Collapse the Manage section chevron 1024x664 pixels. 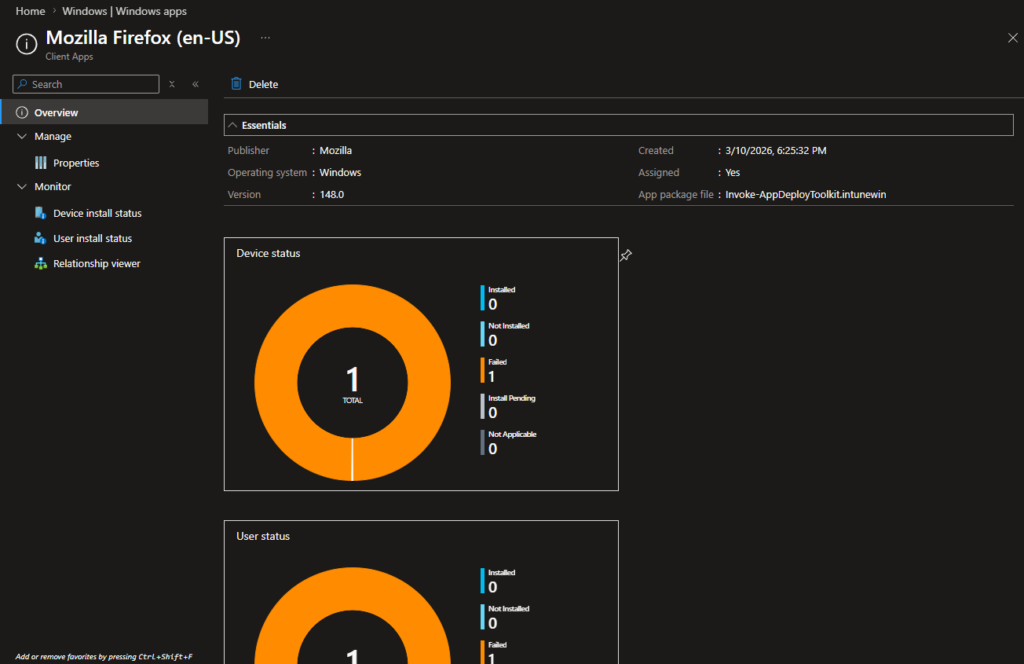22,136
